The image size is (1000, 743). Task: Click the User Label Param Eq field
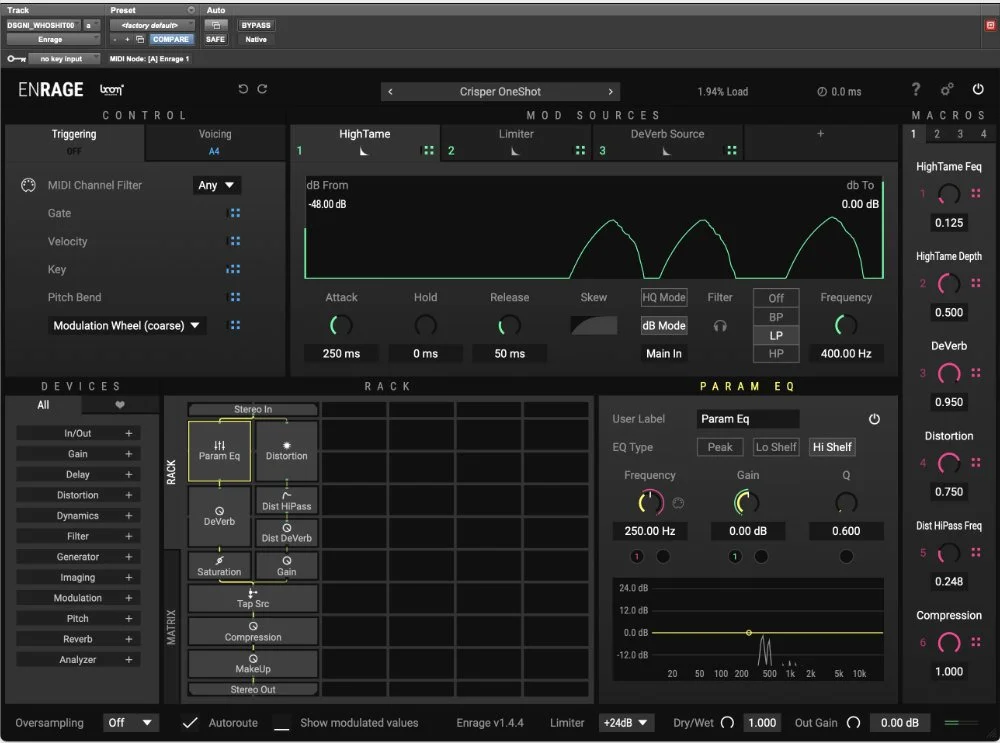[747, 419]
